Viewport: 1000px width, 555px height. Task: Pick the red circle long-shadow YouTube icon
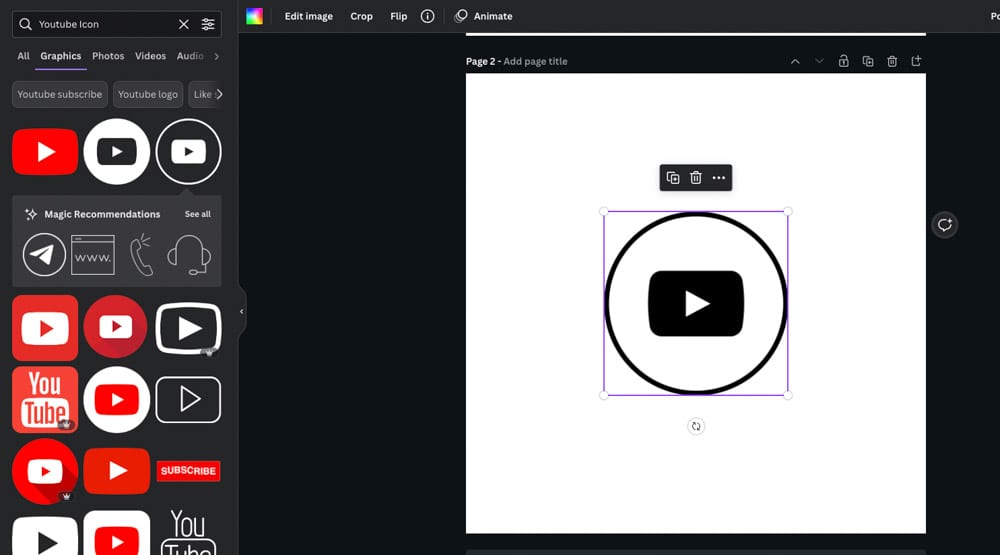click(115, 327)
